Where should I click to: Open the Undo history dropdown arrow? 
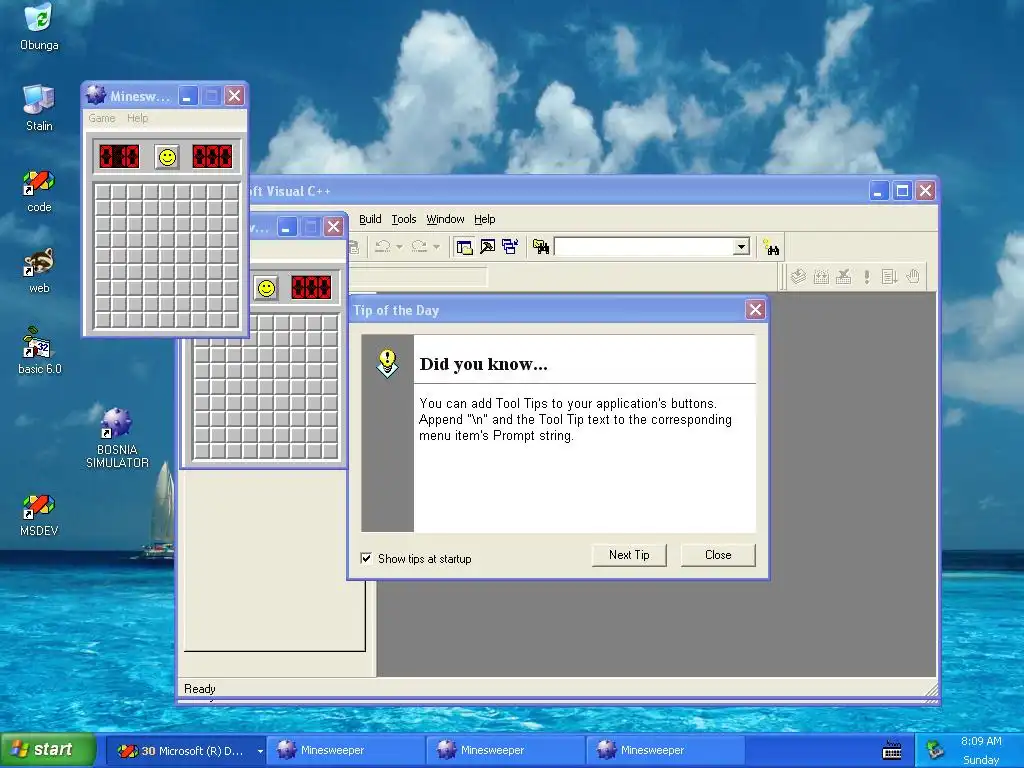(x=399, y=247)
